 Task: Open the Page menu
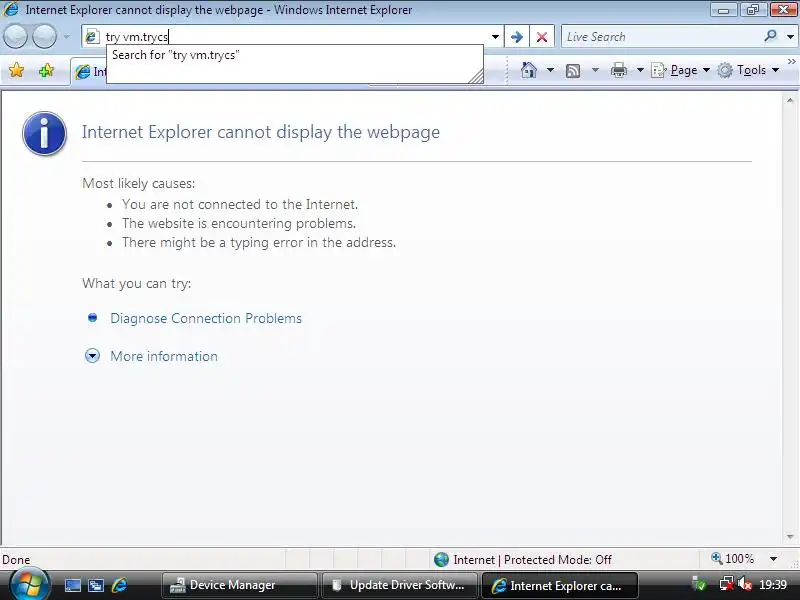click(x=681, y=70)
